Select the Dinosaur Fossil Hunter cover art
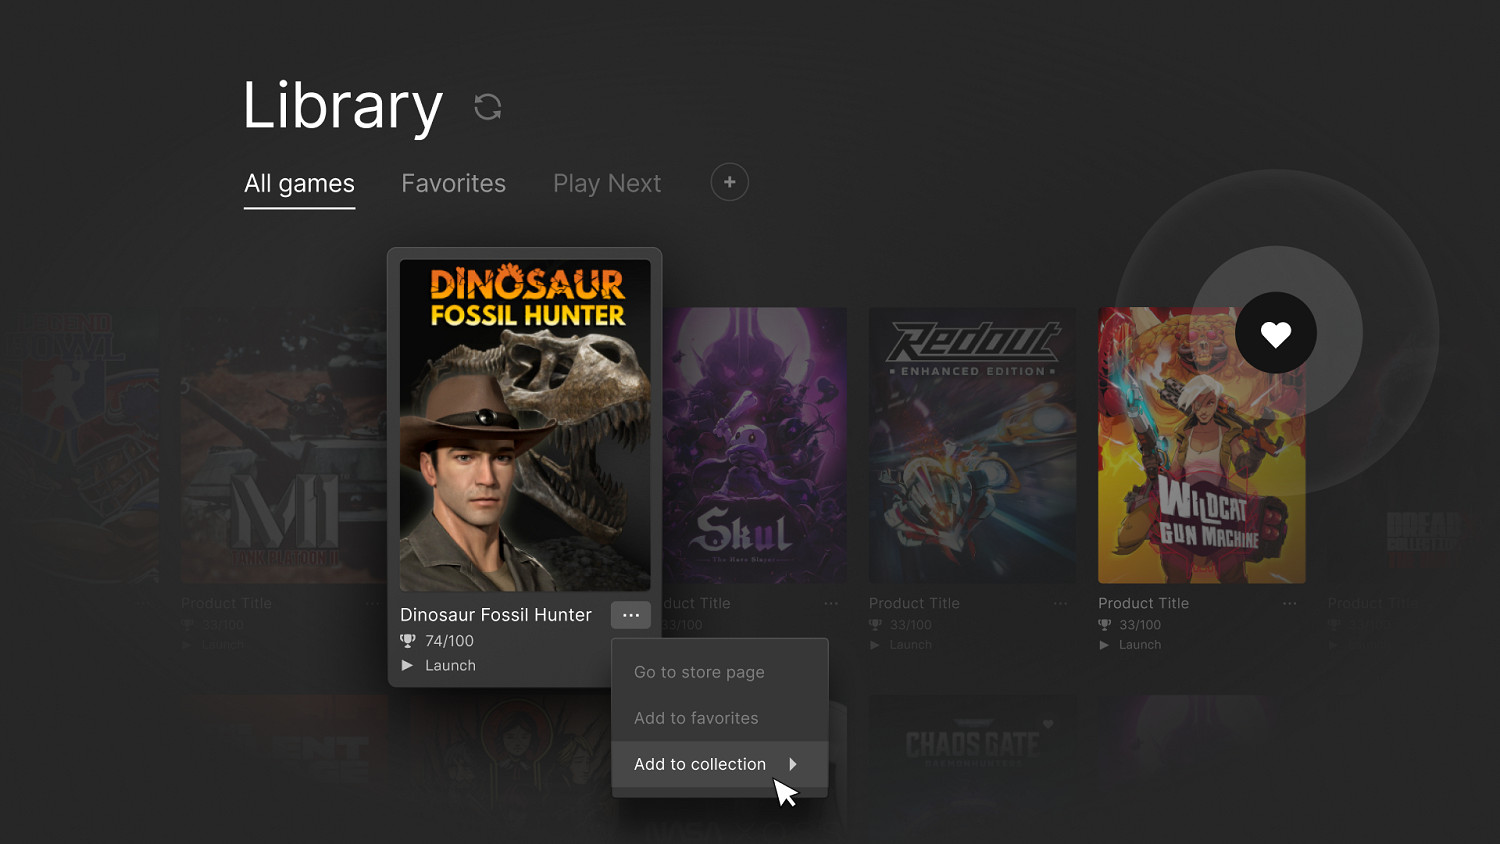 525,425
